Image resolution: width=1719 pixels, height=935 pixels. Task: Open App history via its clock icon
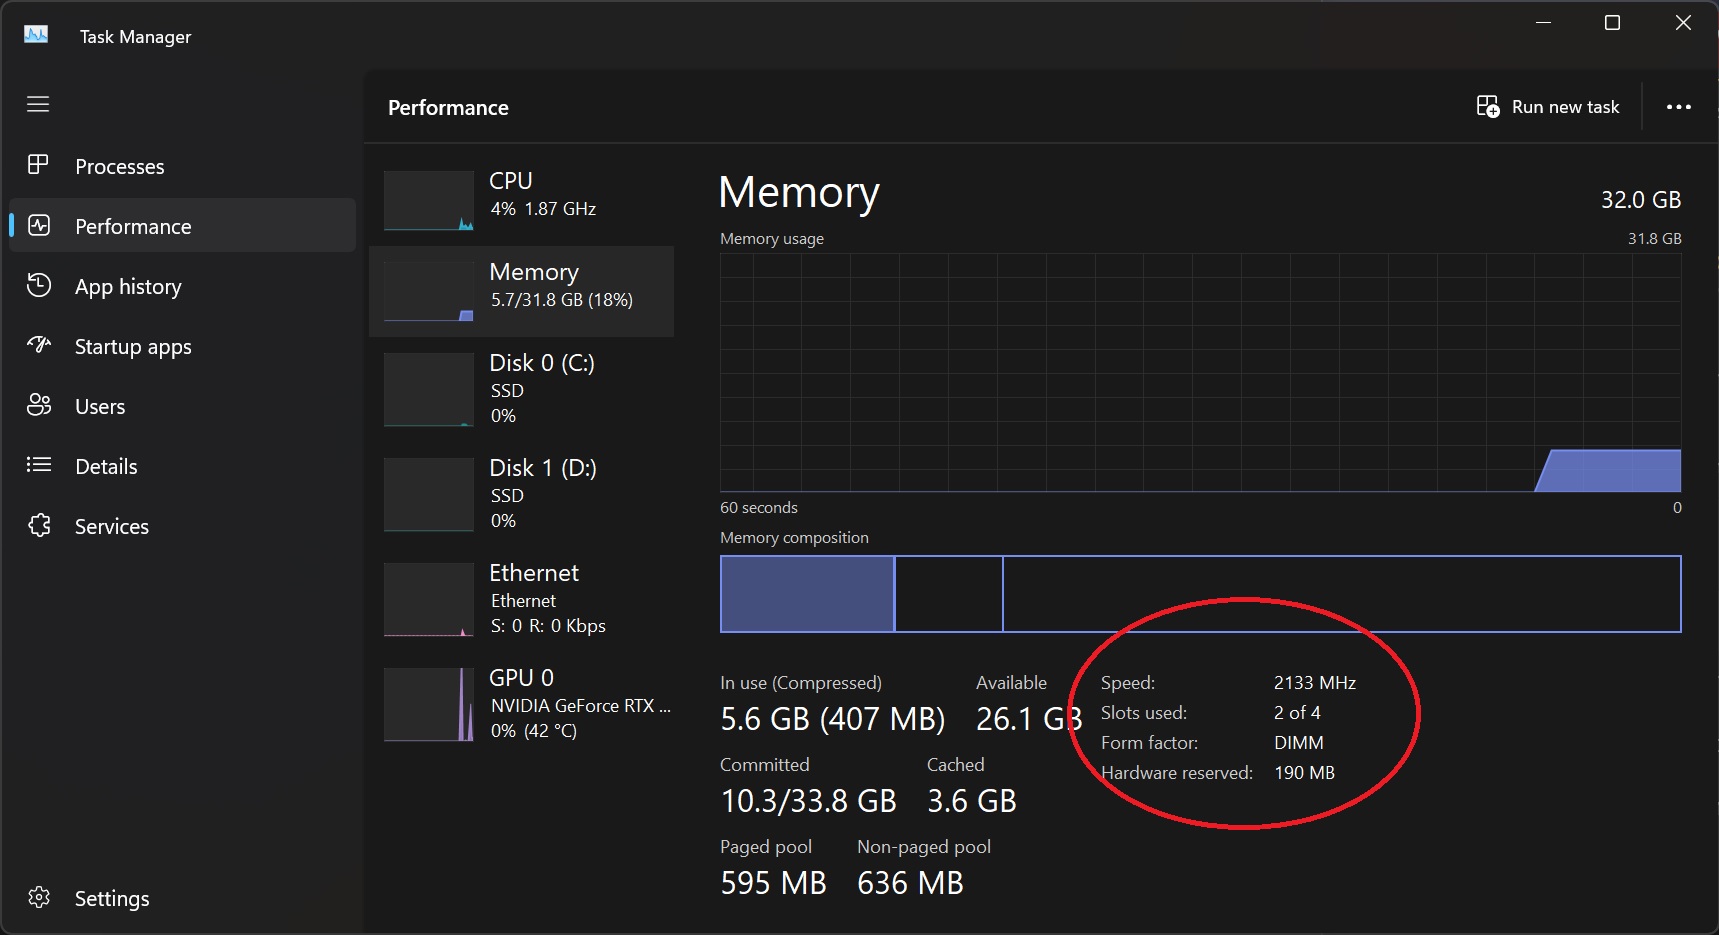(x=38, y=286)
